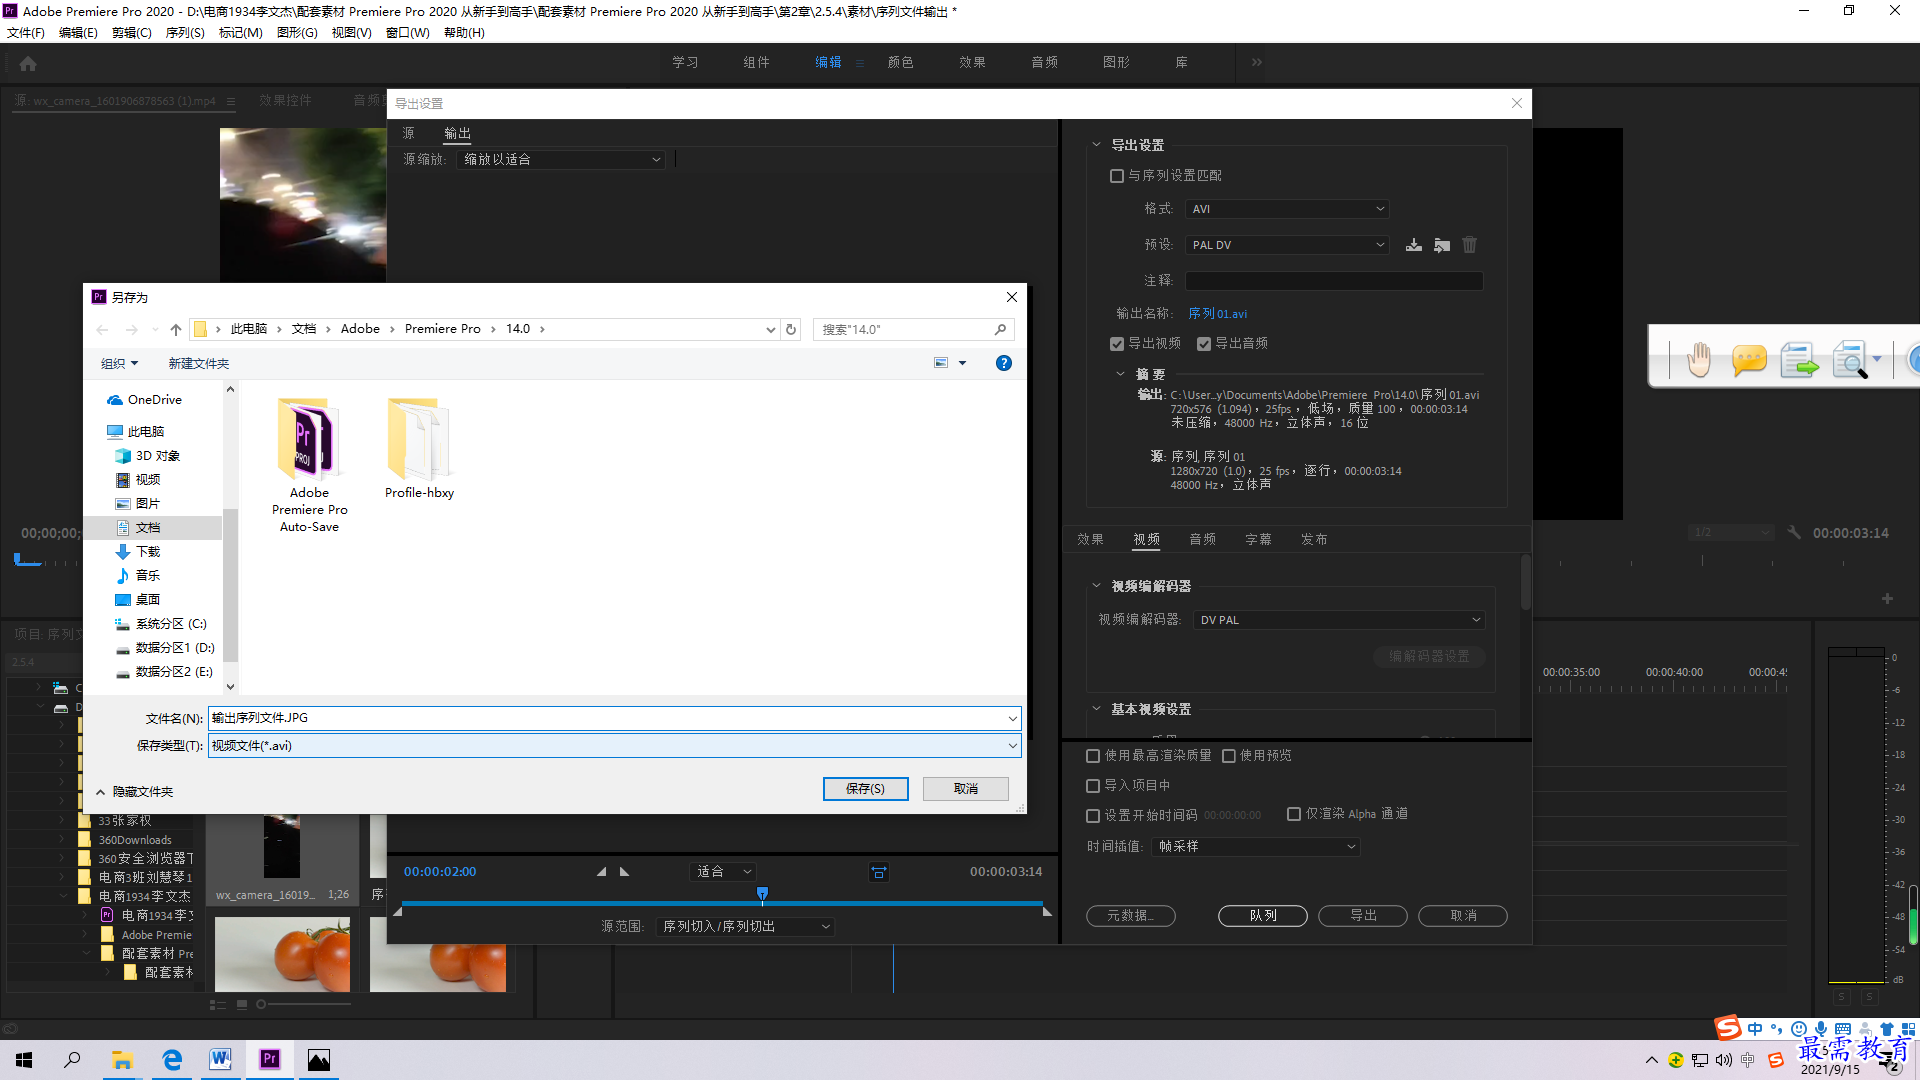Open the Profile-hbxy folder
The width and height of the screenshot is (1920, 1080).
coord(420,449)
